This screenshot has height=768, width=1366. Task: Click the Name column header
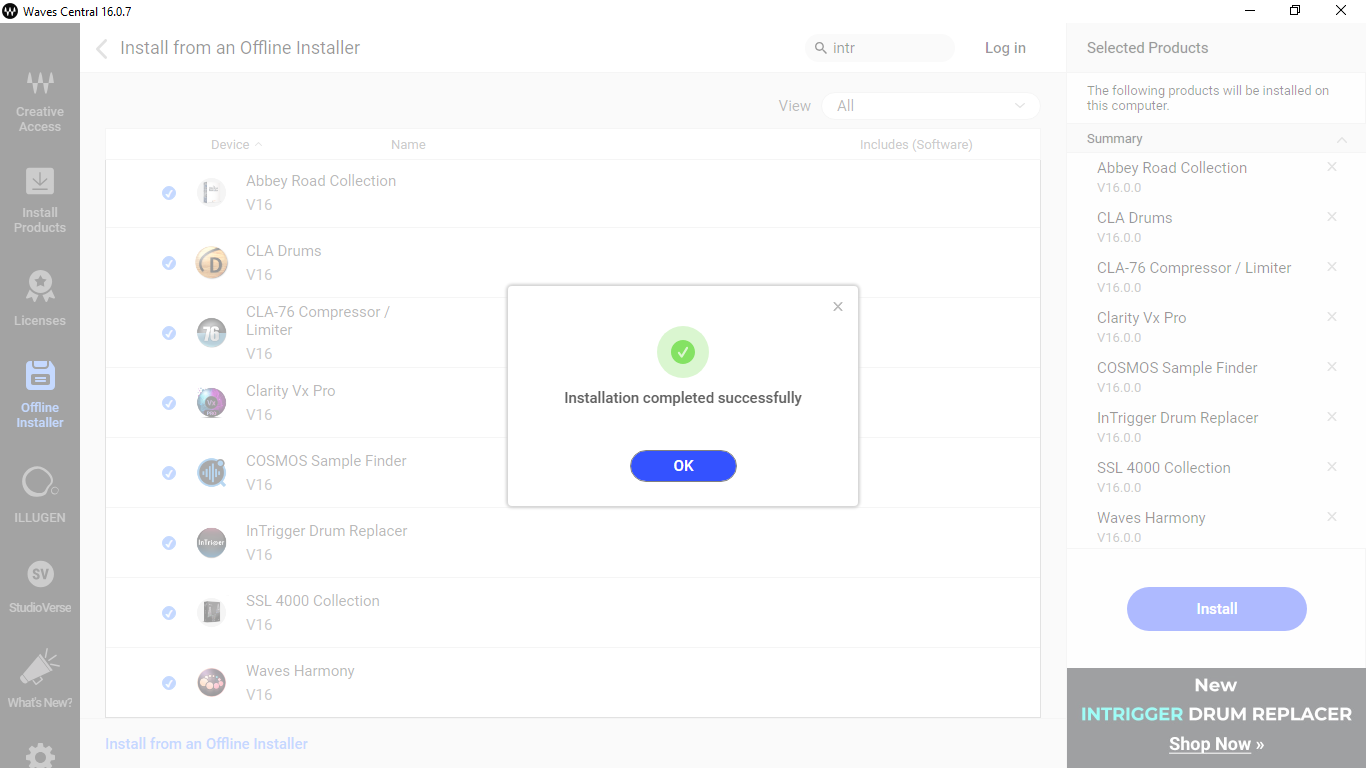(x=408, y=145)
